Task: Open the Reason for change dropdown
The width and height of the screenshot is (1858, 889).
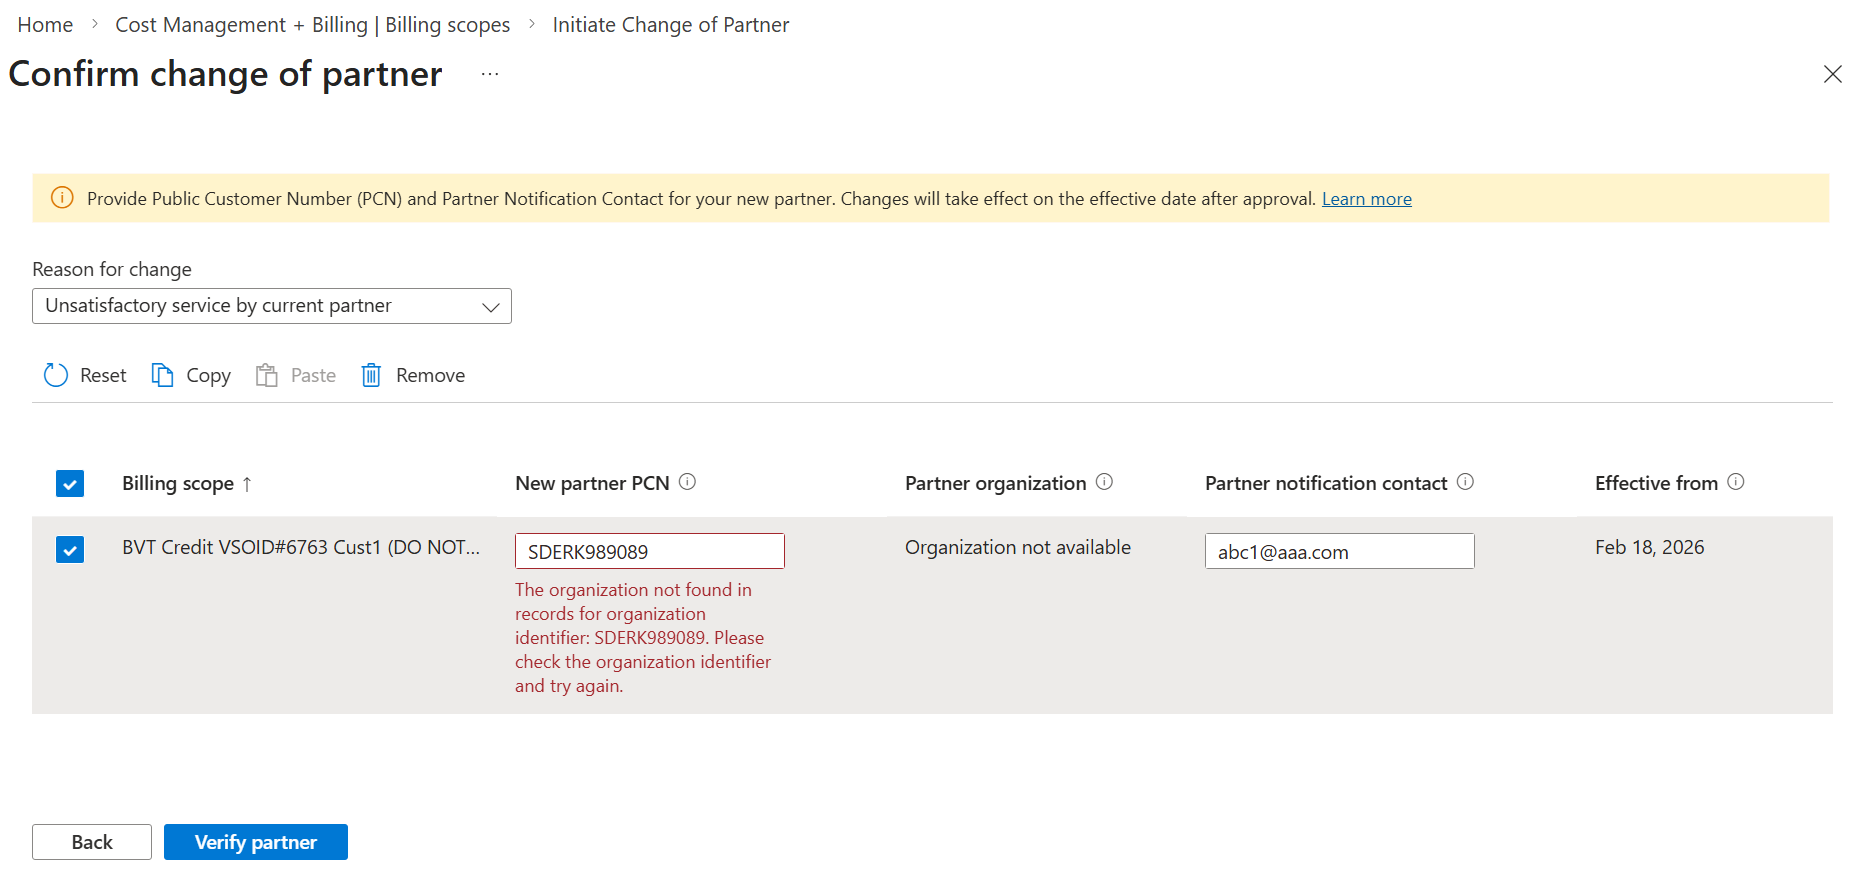Action: point(271,306)
